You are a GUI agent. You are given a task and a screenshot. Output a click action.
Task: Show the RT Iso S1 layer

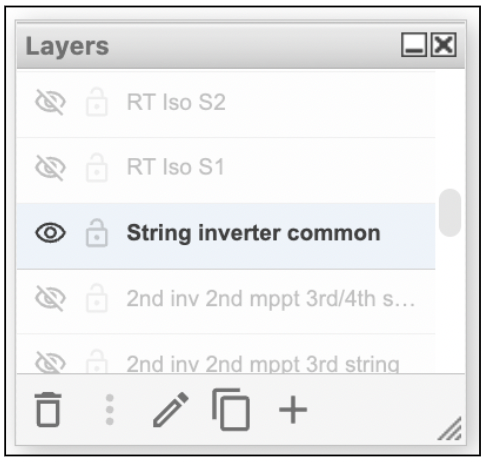coord(50,167)
